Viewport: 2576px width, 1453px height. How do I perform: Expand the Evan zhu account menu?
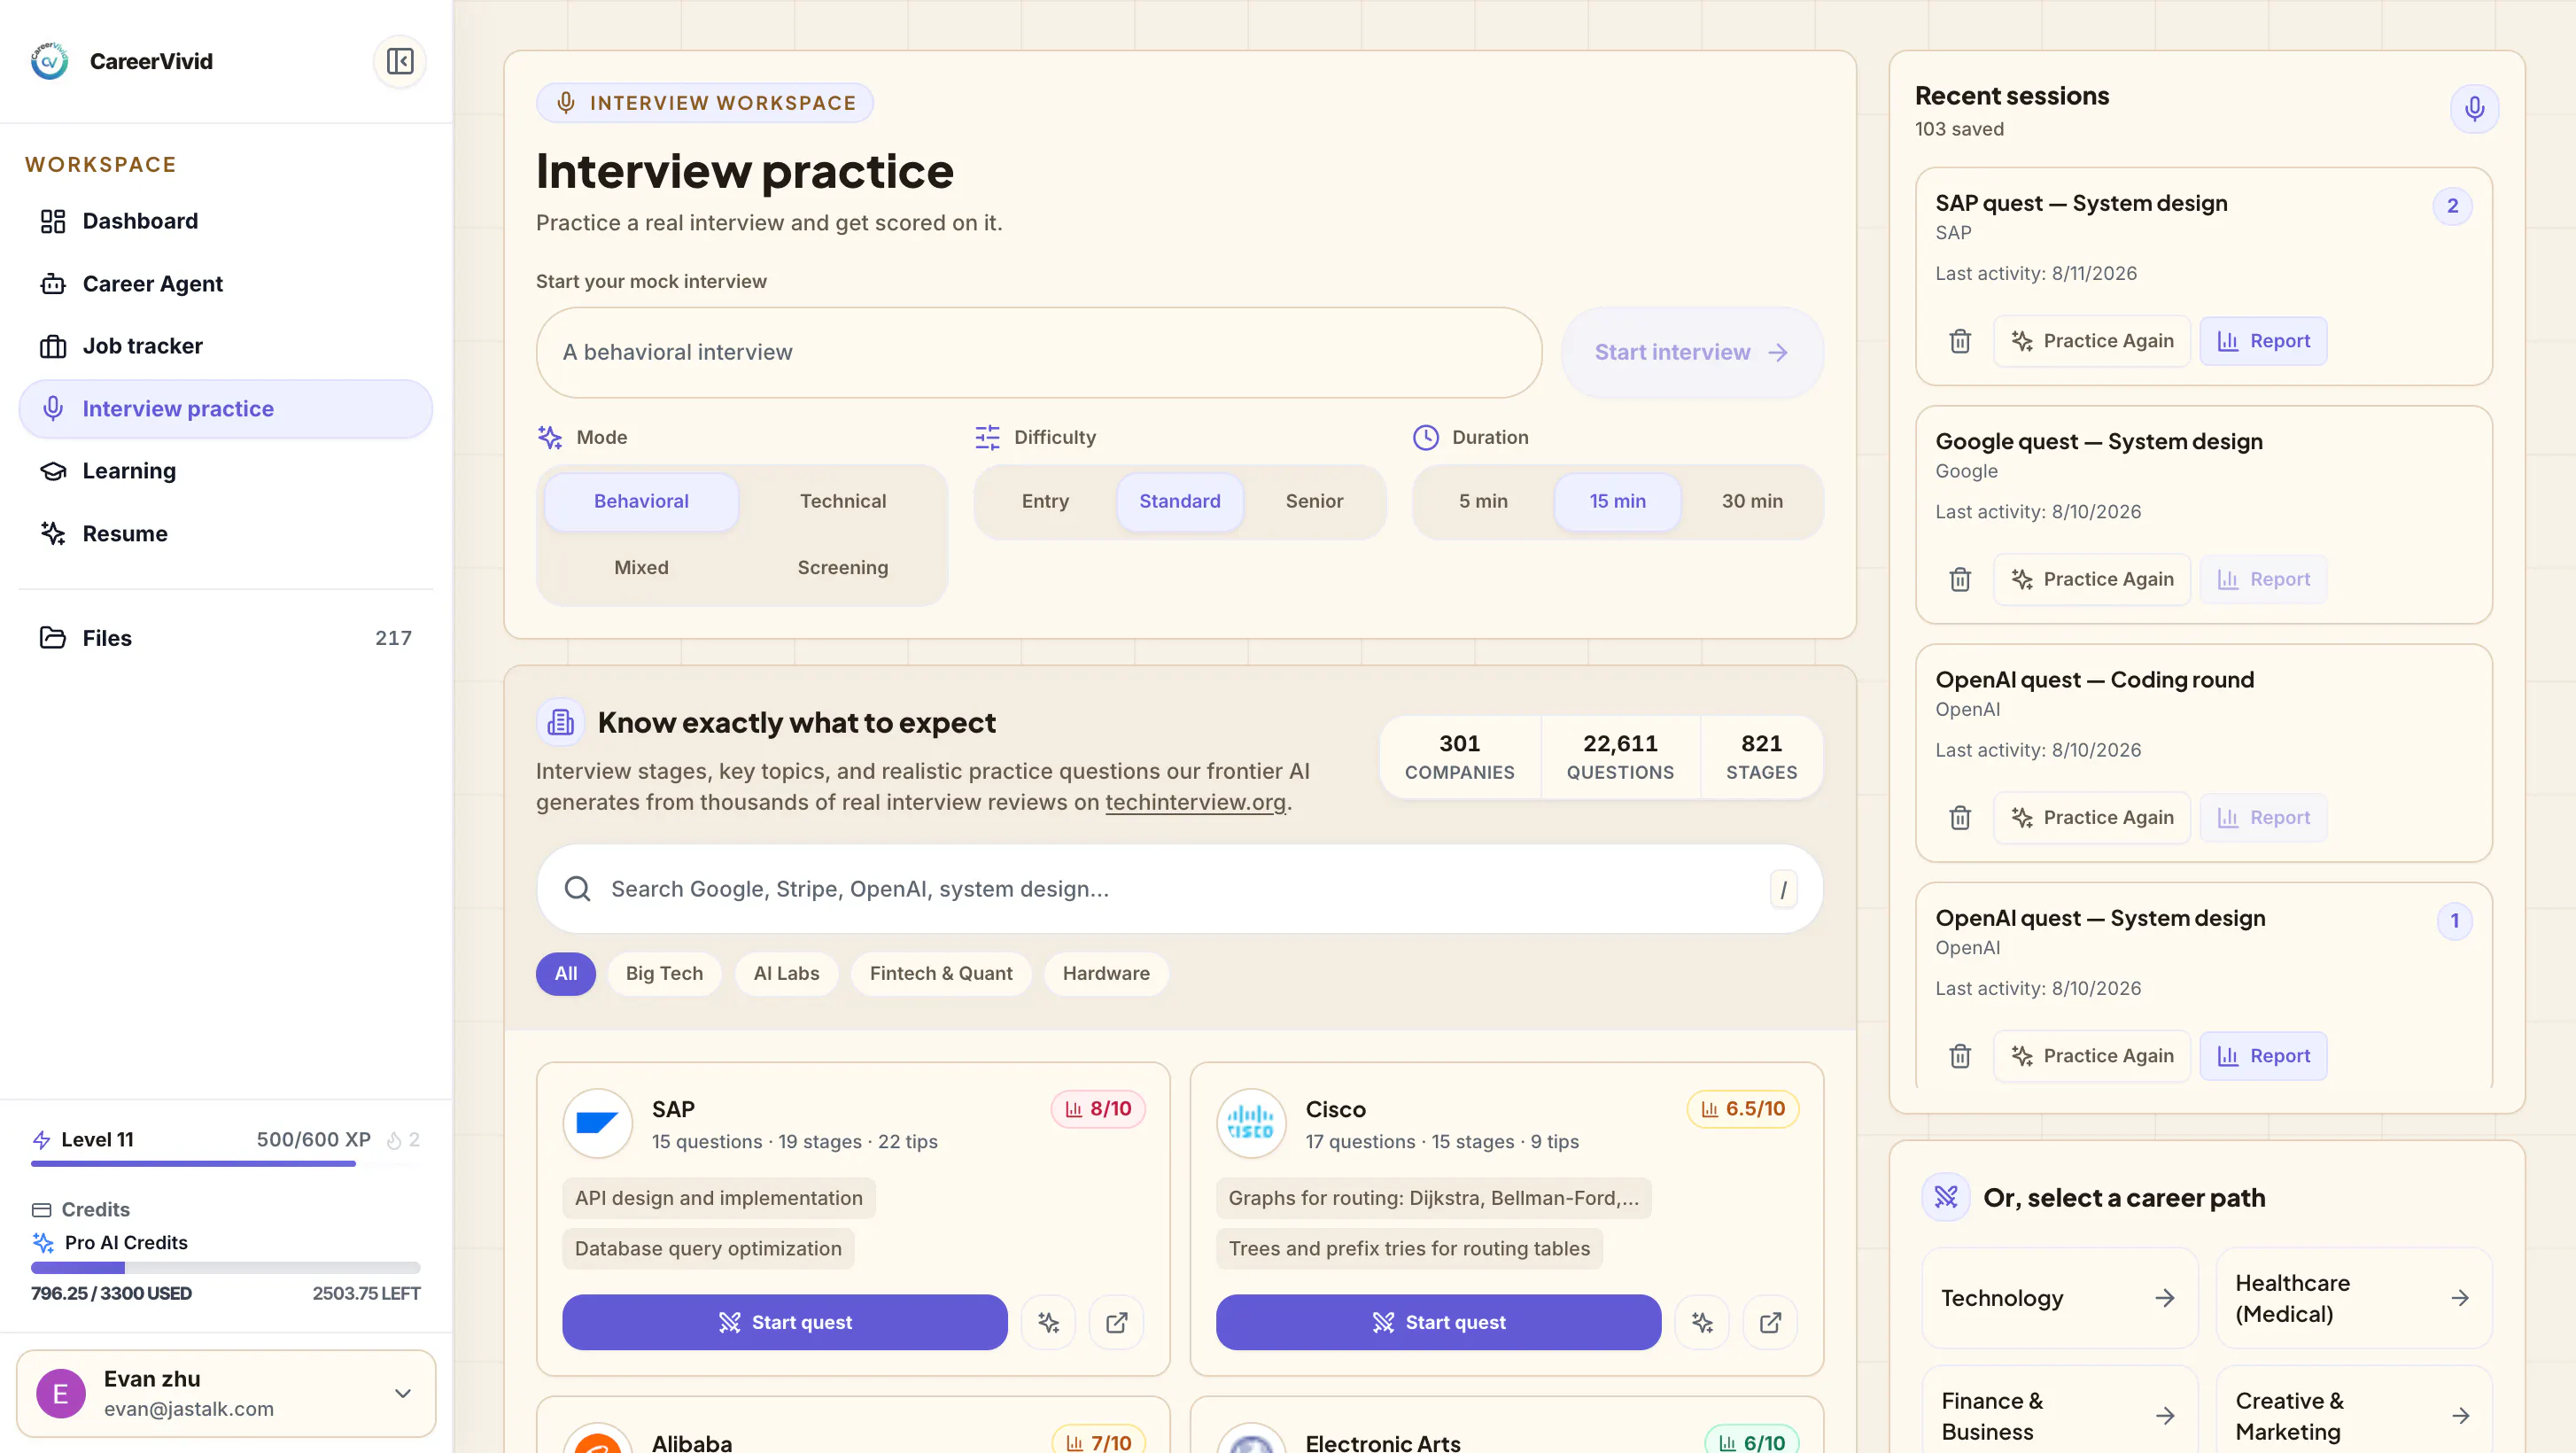[226, 1393]
